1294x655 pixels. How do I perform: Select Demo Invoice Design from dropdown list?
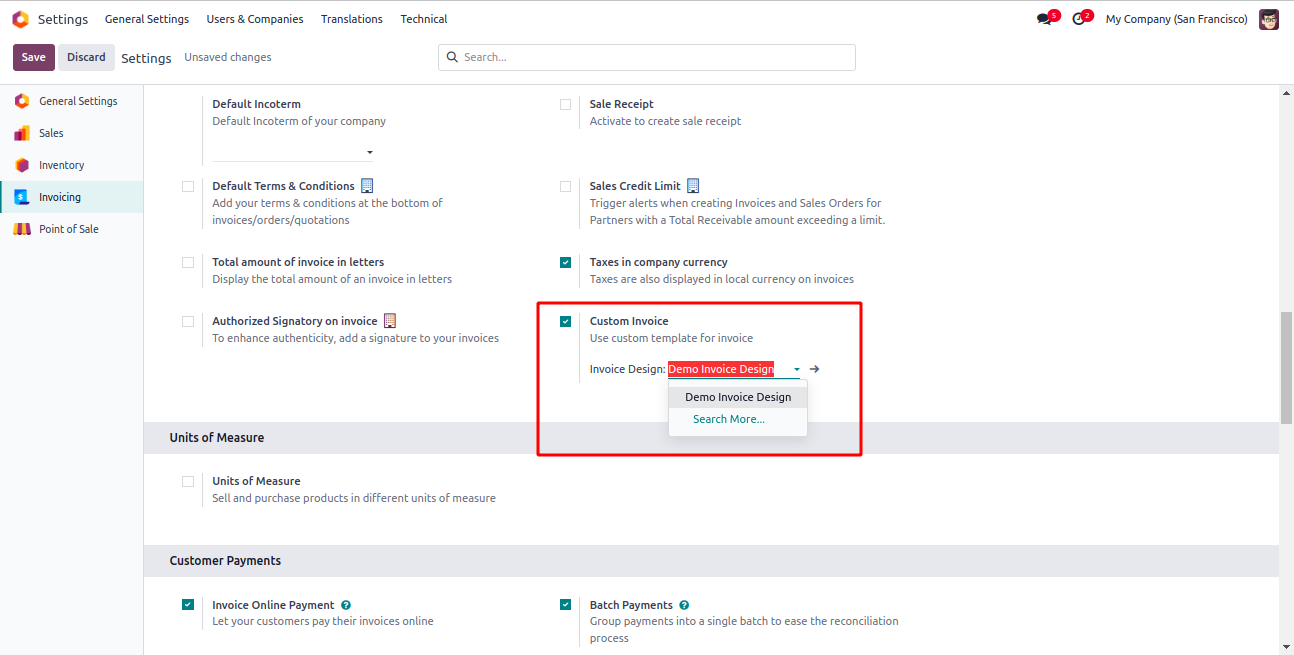pos(738,397)
